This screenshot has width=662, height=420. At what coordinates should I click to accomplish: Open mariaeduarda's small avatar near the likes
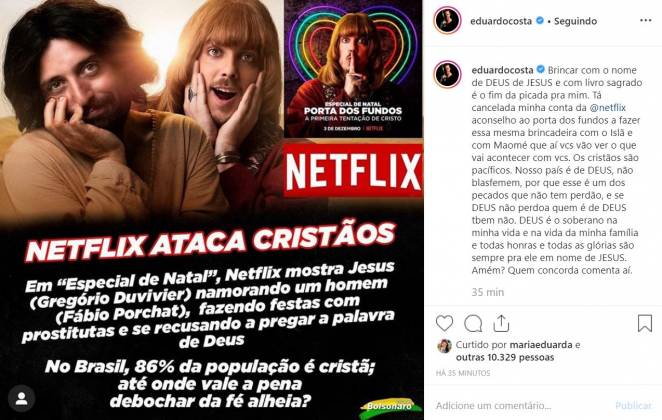(444, 346)
